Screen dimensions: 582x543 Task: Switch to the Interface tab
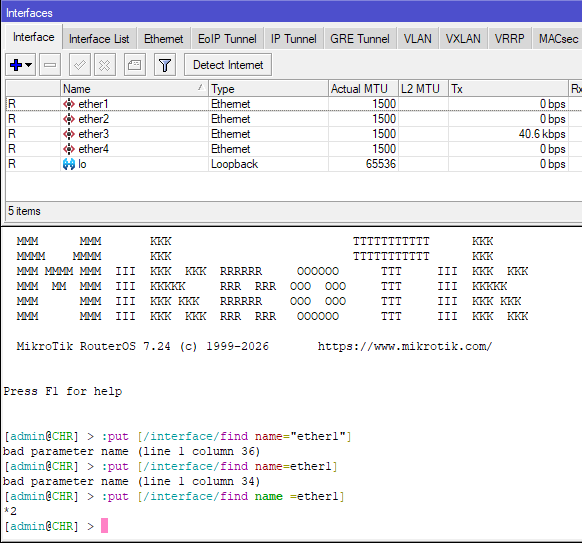(33, 37)
